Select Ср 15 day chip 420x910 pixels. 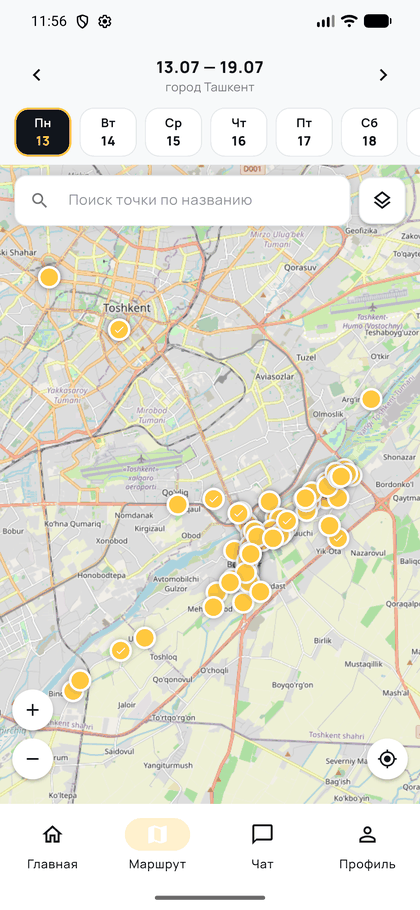(x=173, y=132)
